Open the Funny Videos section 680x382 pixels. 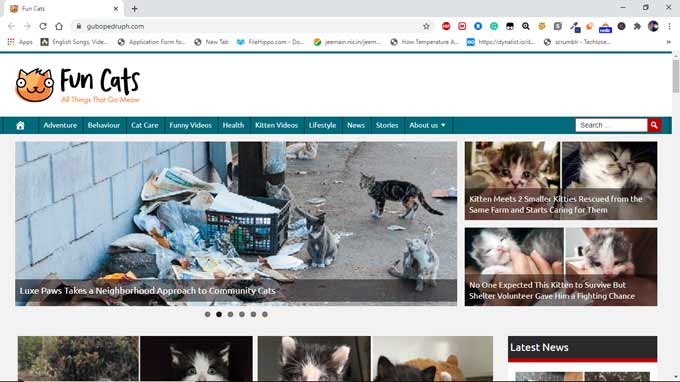[x=190, y=125]
